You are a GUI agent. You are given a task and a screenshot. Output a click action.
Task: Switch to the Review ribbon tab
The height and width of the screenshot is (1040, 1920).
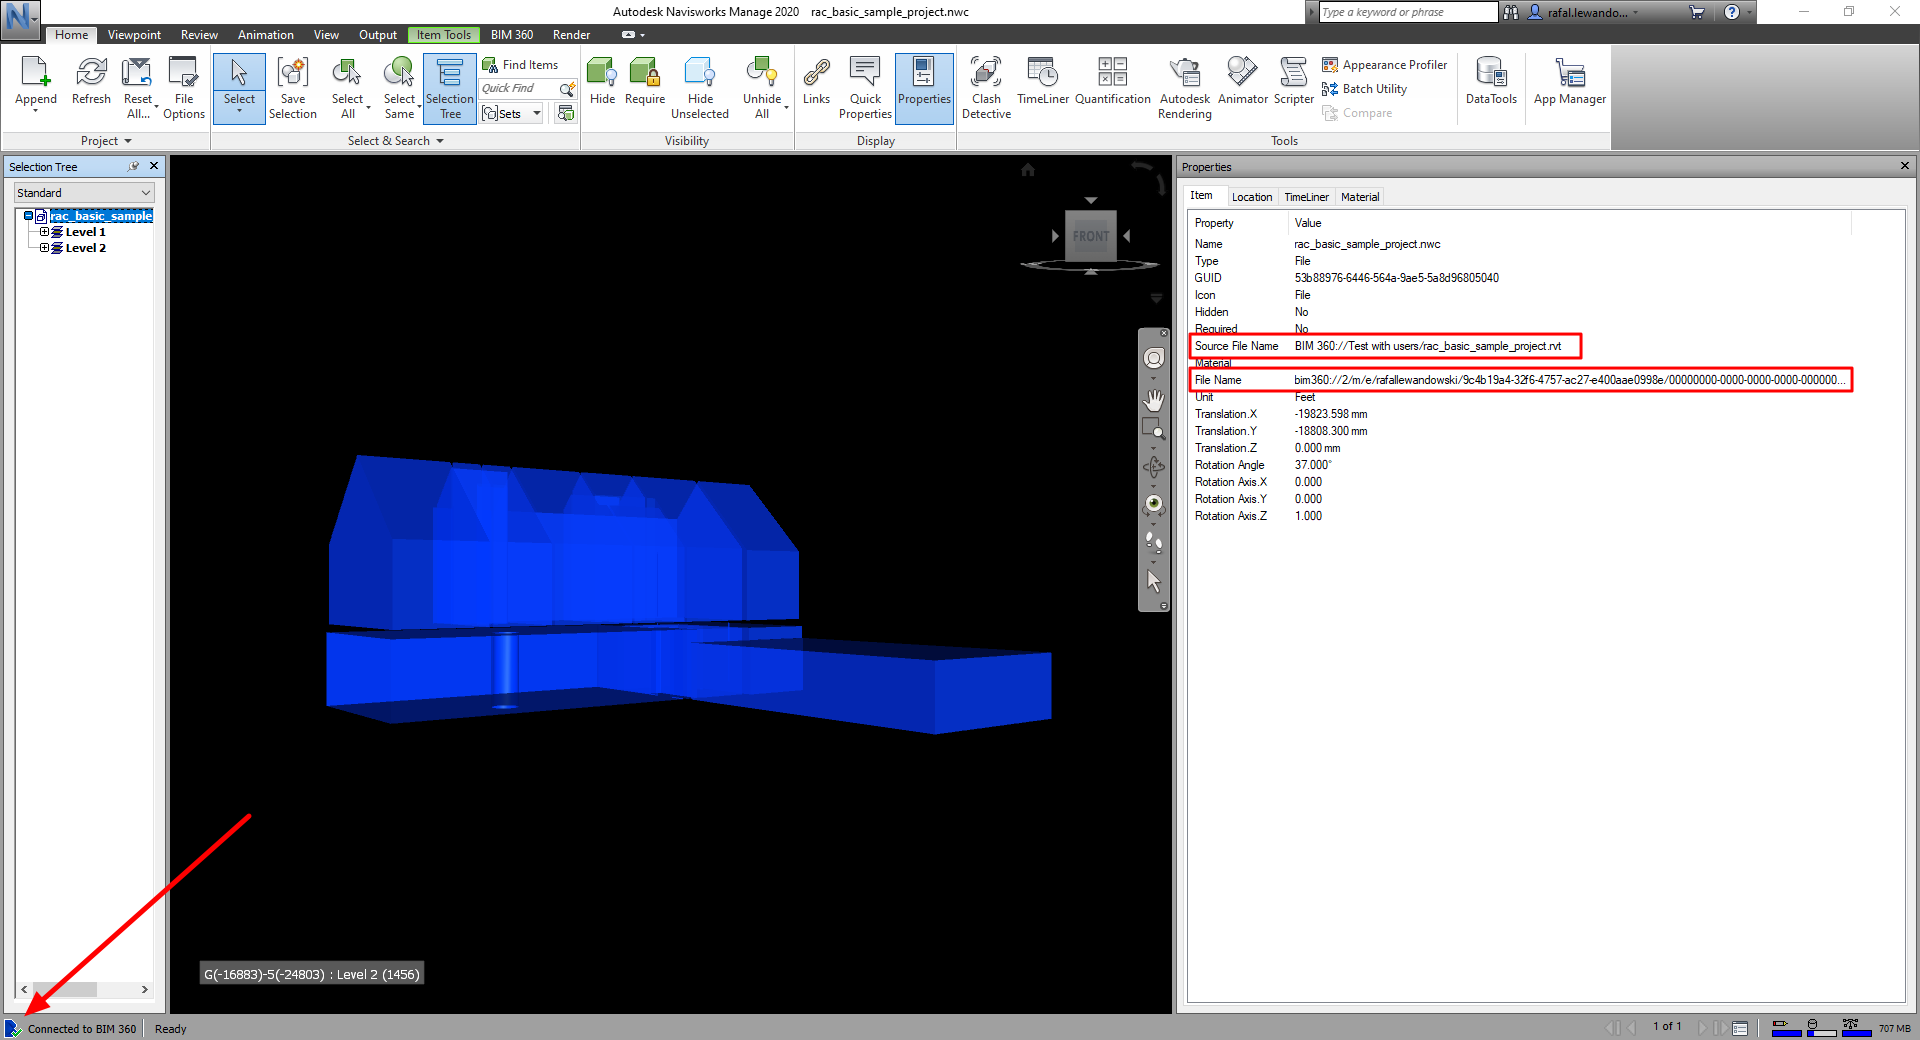[x=199, y=35]
